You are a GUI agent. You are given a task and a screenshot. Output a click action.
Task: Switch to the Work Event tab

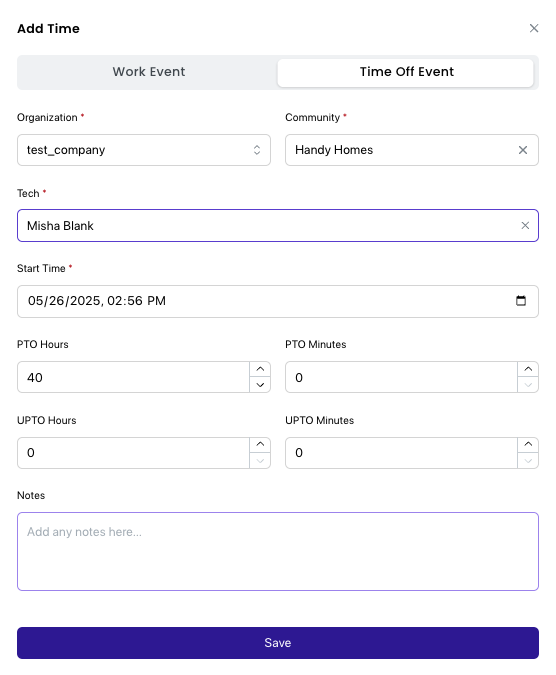pos(148,72)
